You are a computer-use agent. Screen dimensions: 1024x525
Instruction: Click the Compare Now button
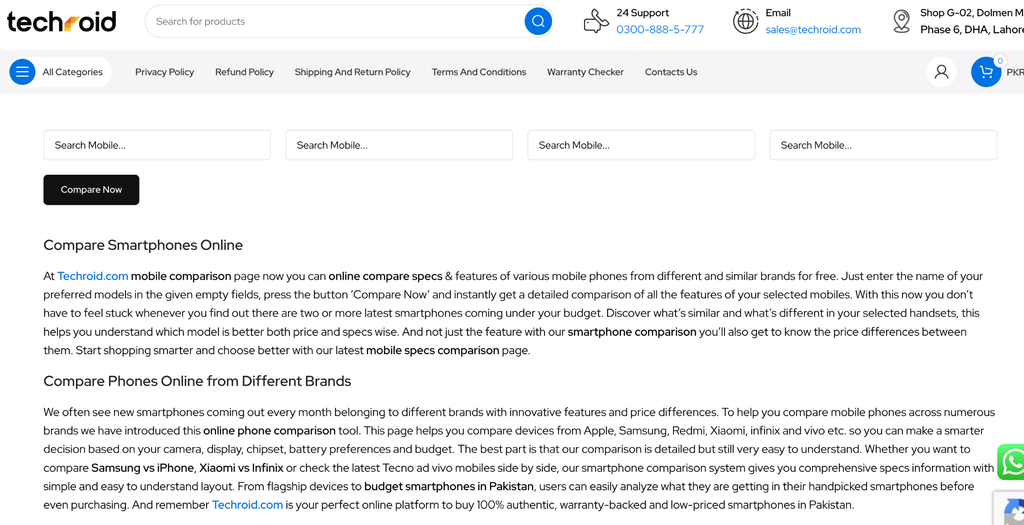91,189
